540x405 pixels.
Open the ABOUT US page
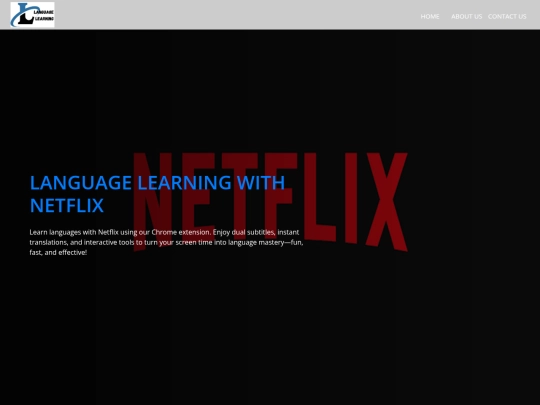click(467, 17)
